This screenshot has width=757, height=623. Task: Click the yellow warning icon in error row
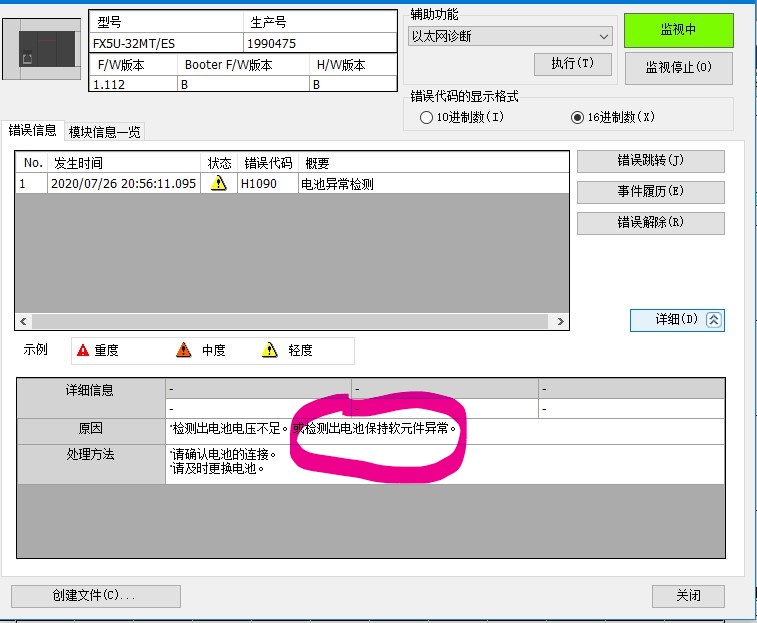click(x=217, y=184)
